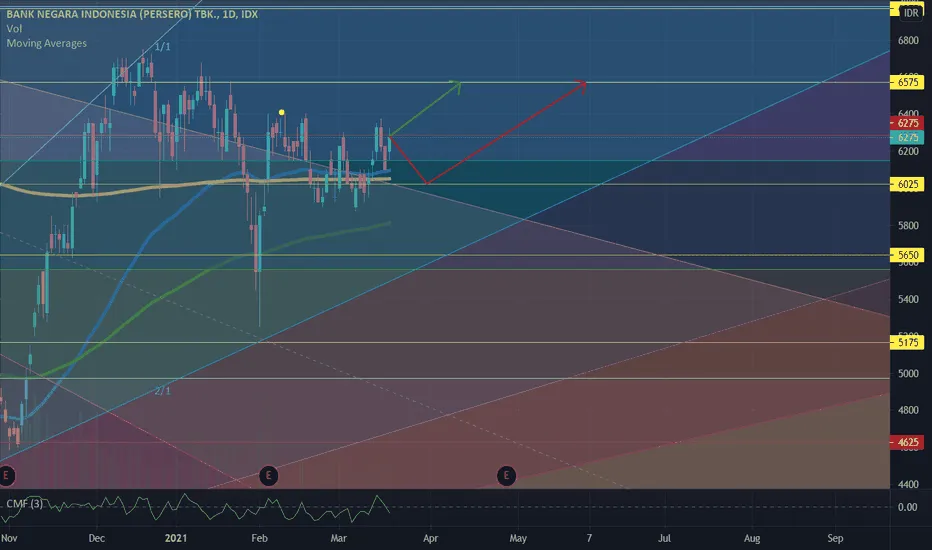The height and width of the screenshot is (550, 932).
Task: Open the Moving Averages indicator legend
Action: coord(46,44)
